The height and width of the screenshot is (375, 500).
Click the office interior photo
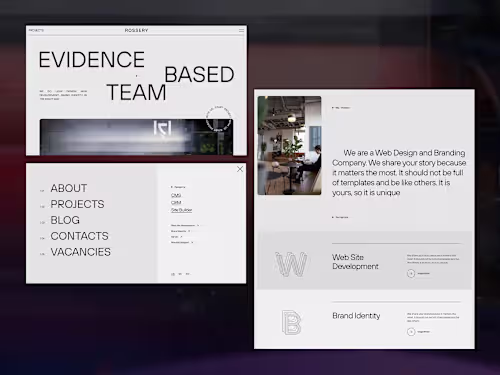289,145
